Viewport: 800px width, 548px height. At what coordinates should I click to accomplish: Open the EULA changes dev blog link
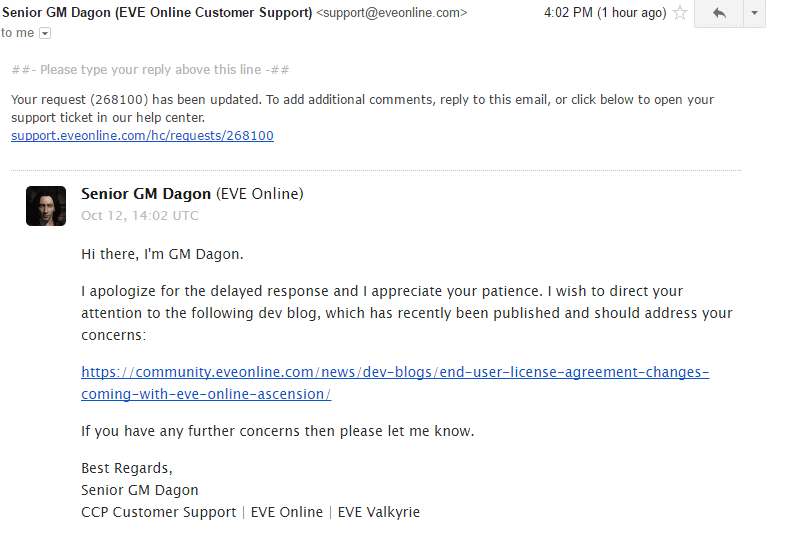point(395,372)
